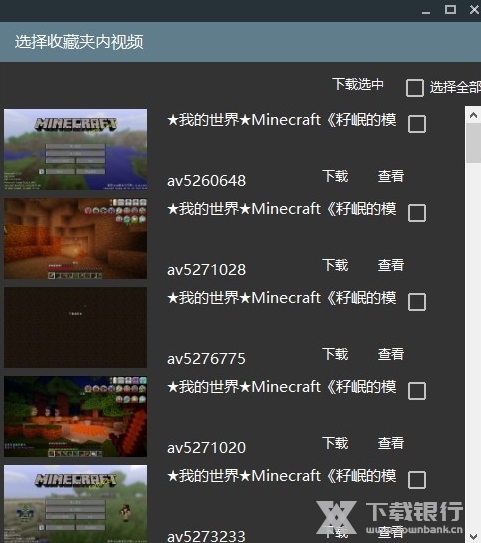Maximize the window

coord(450,10)
